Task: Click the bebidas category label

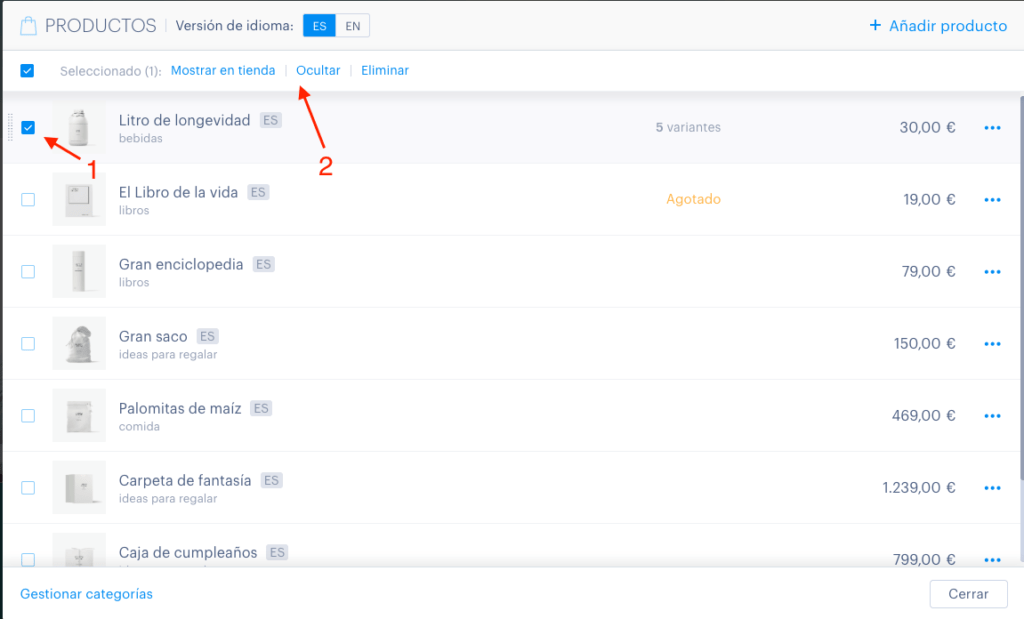Action: (x=140, y=138)
